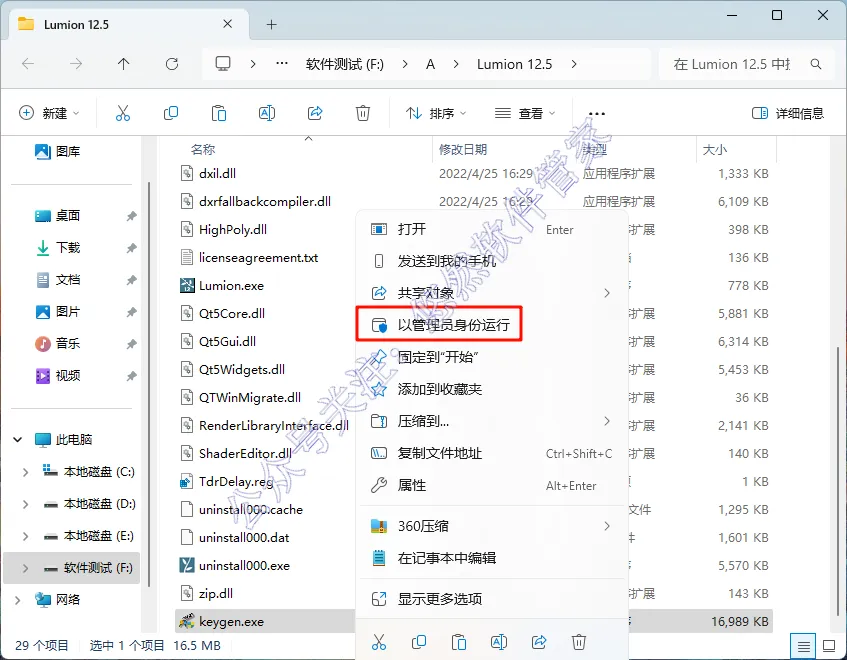Click the Cut icon at the context menu bottom
The image size is (847, 660).
pyautogui.click(x=379, y=642)
